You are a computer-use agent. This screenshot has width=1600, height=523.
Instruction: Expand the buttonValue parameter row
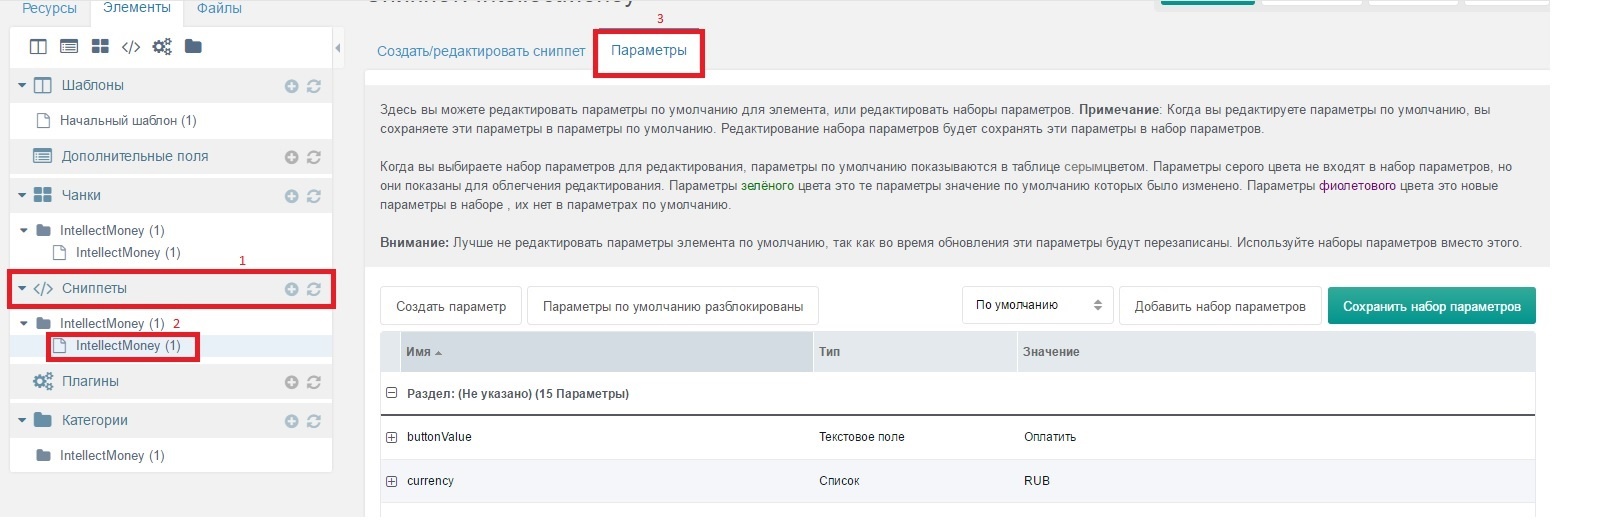click(392, 438)
